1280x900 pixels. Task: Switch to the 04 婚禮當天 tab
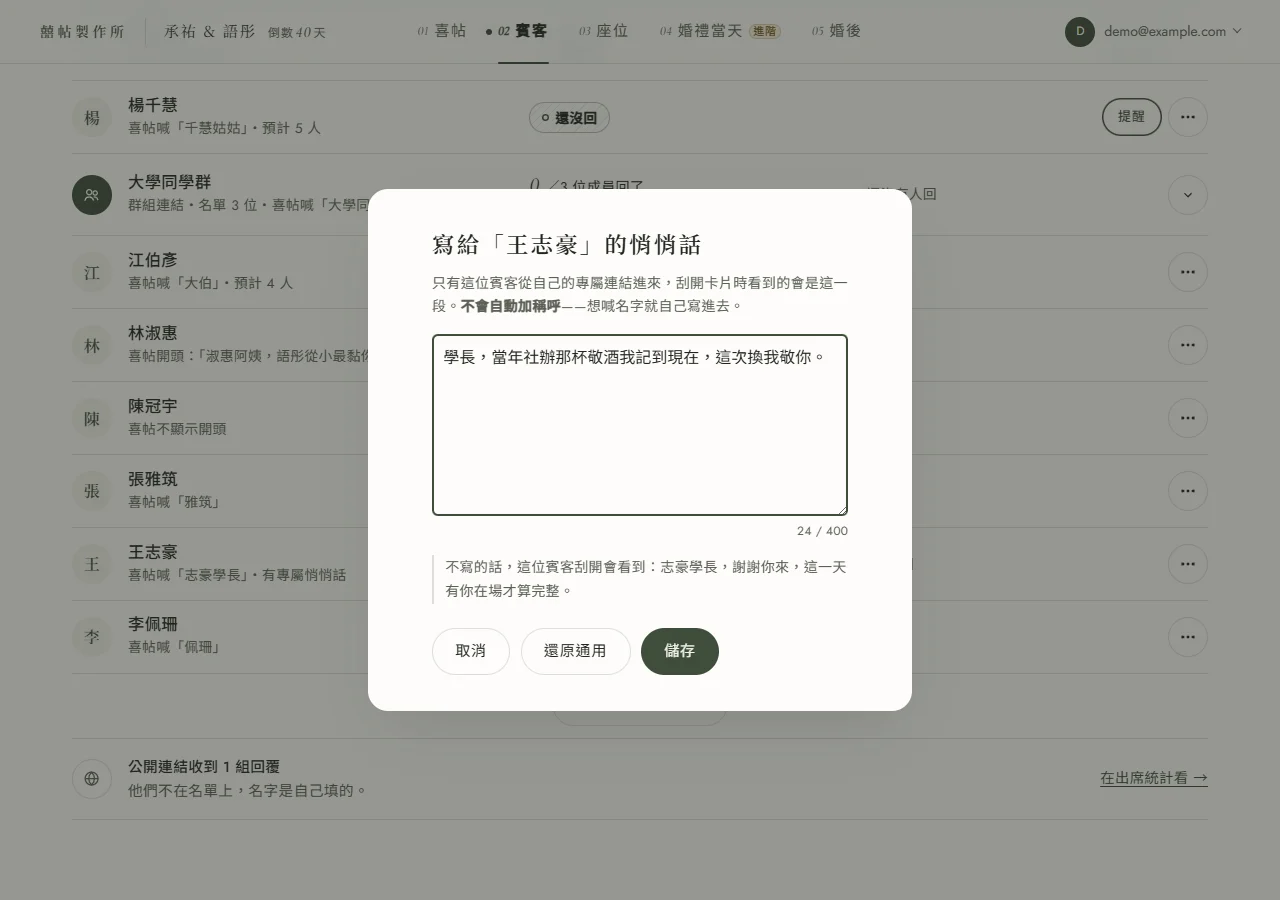pos(720,31)
